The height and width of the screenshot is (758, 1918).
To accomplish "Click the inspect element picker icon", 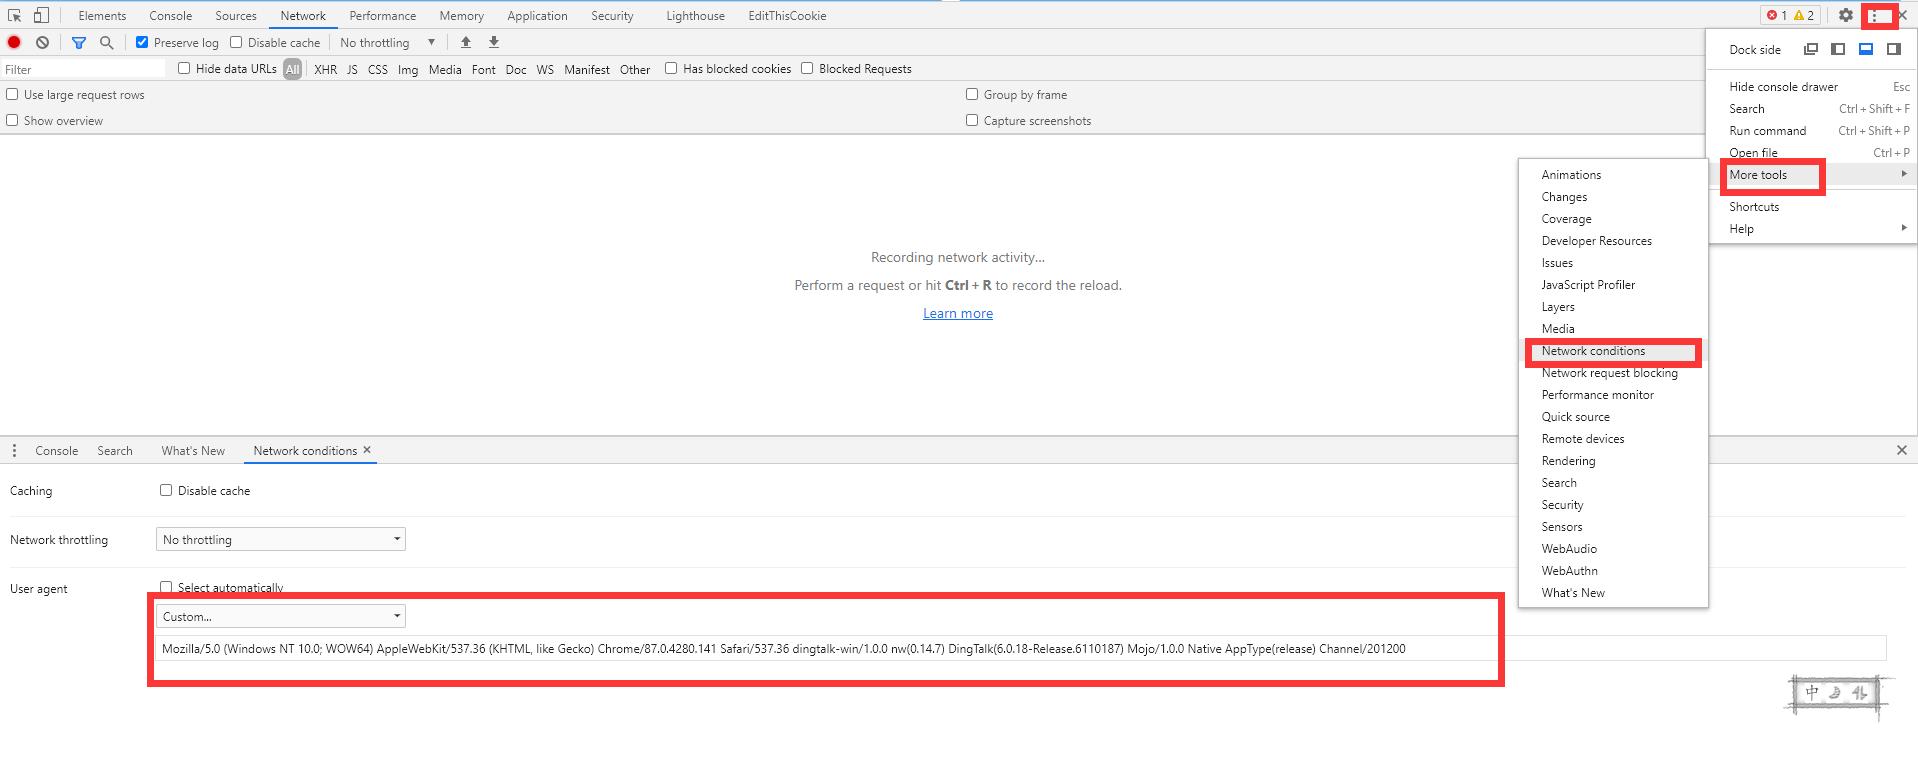I will [15, 16].
